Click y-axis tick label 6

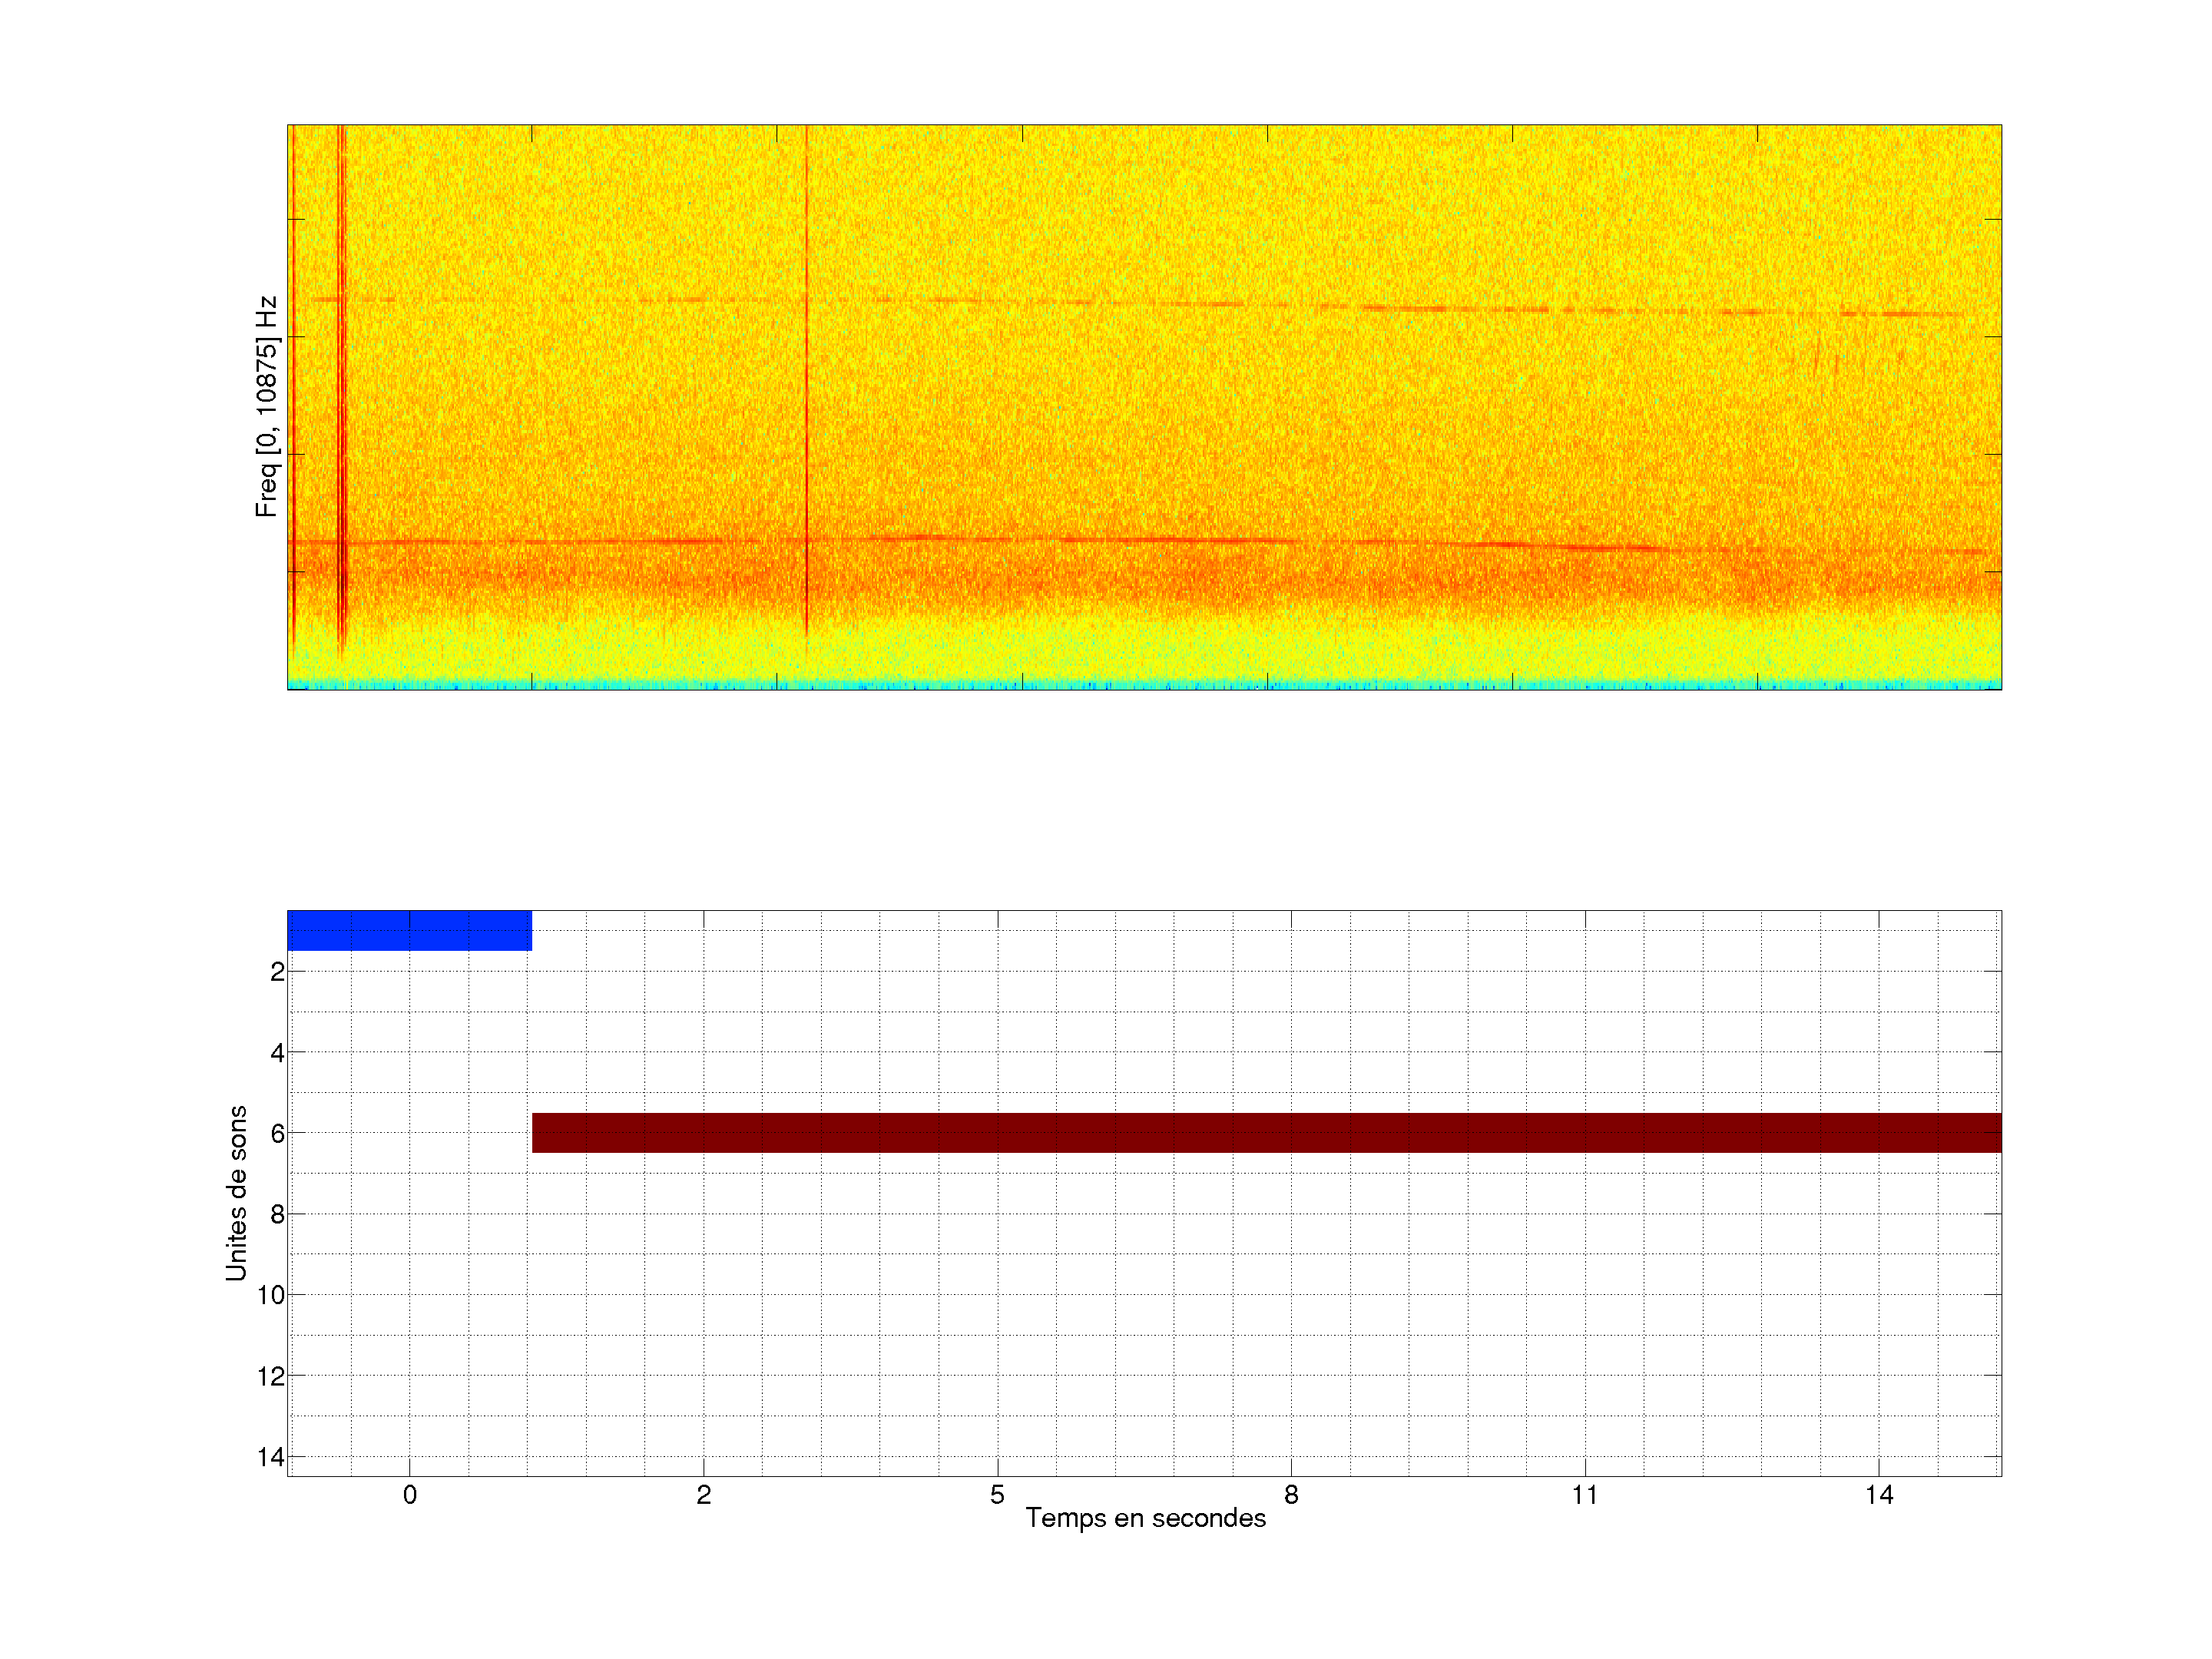[277, 1133]
